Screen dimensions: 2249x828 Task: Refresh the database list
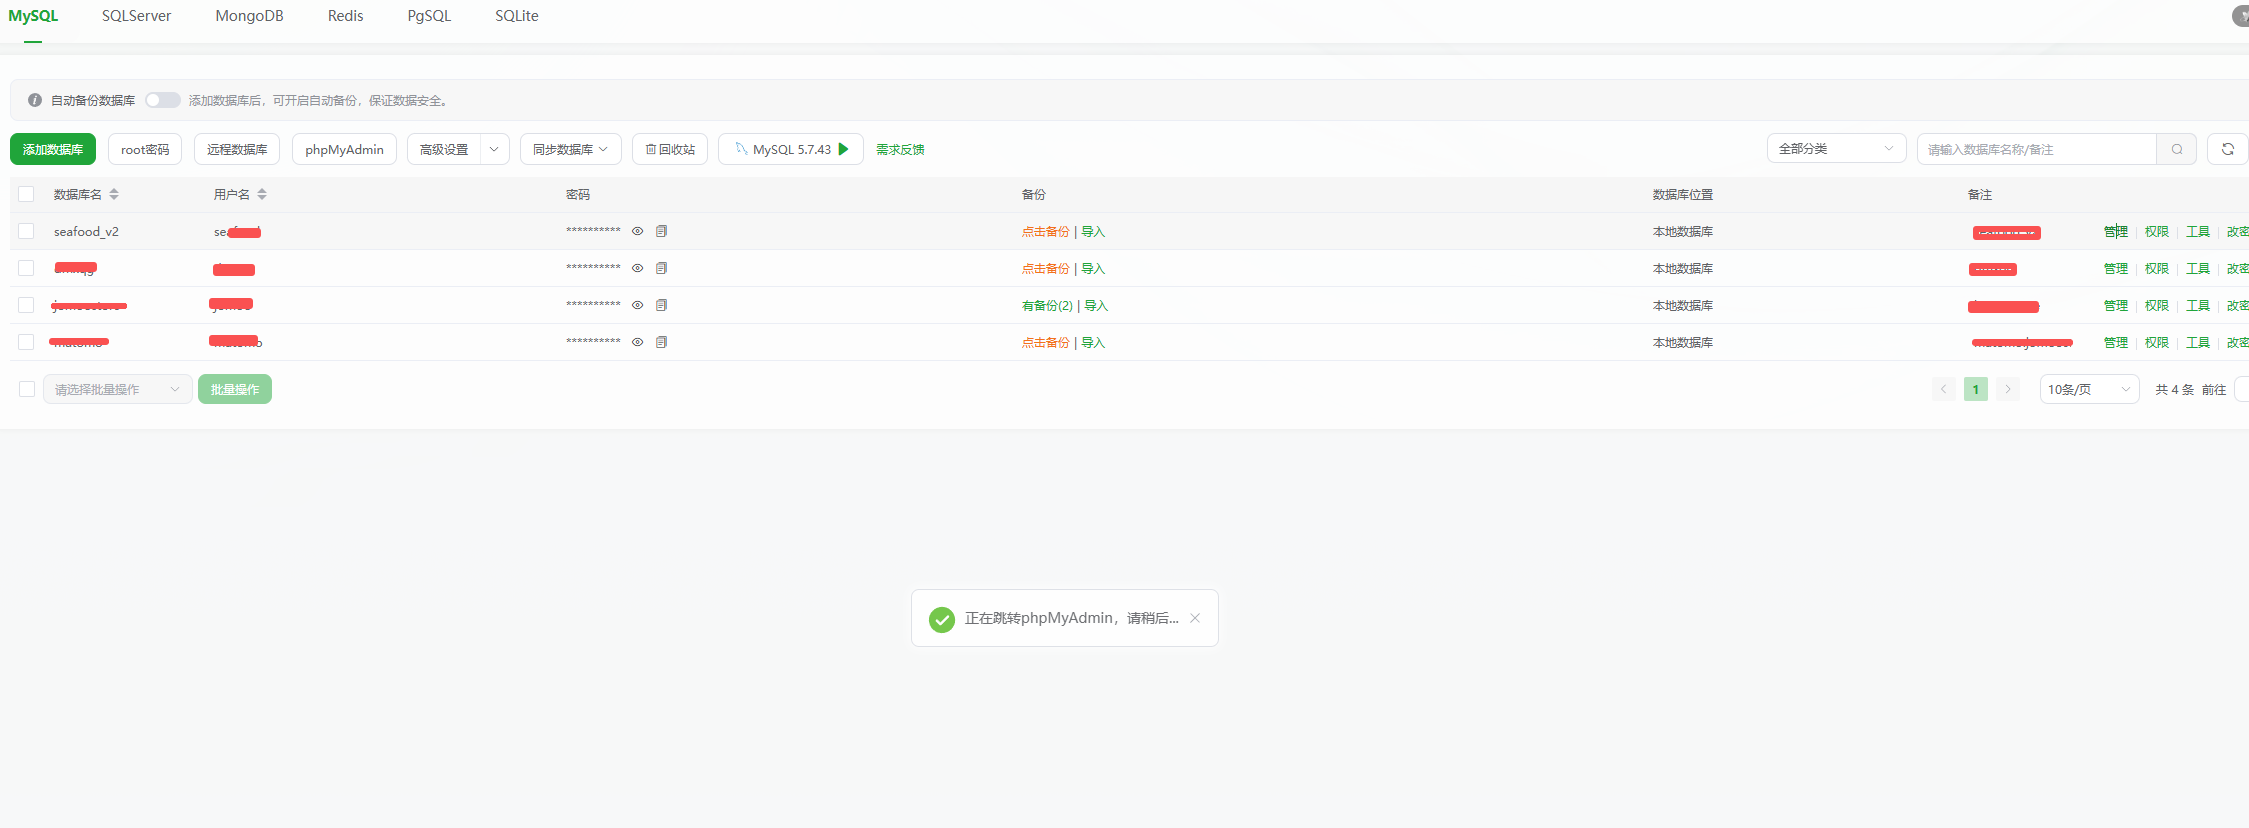tap(2227, 149)
